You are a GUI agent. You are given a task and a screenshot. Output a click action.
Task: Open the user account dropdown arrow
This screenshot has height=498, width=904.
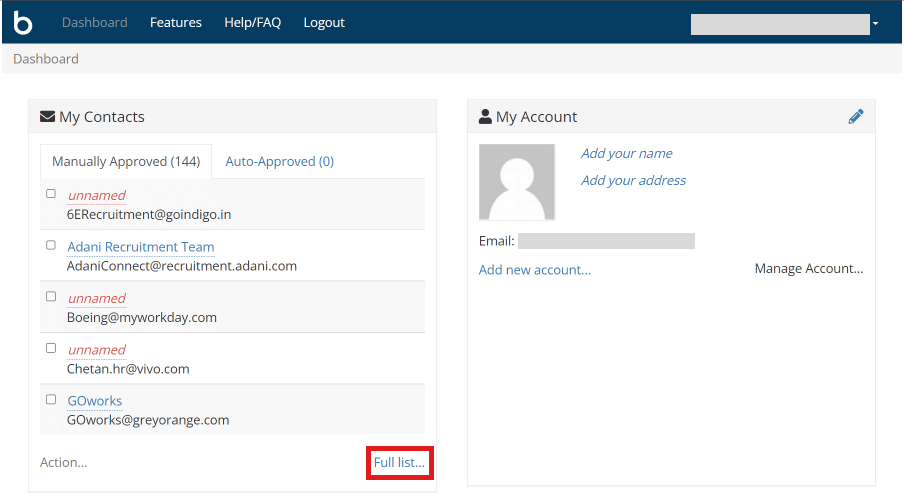point(875,23)
